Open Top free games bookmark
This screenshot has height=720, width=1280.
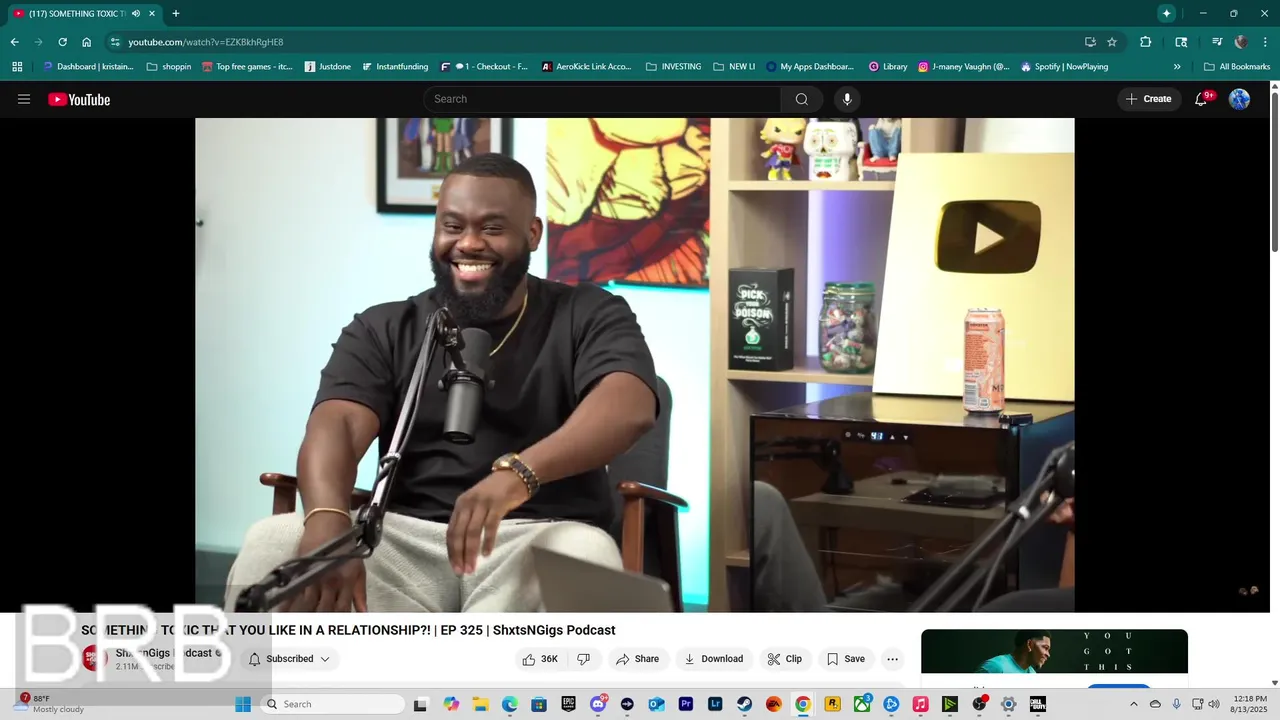click(247, 67)
